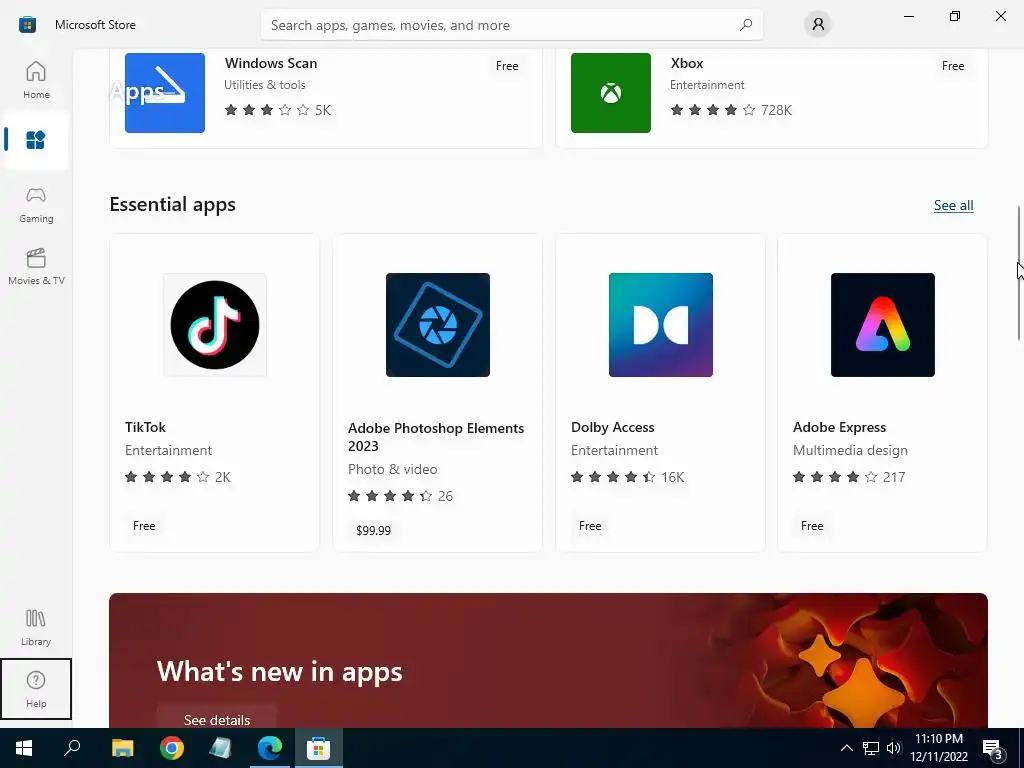Open Help in the sidebar
Image resolution: width=1024 pixels, height=768 pixels.
coord(36,689)
